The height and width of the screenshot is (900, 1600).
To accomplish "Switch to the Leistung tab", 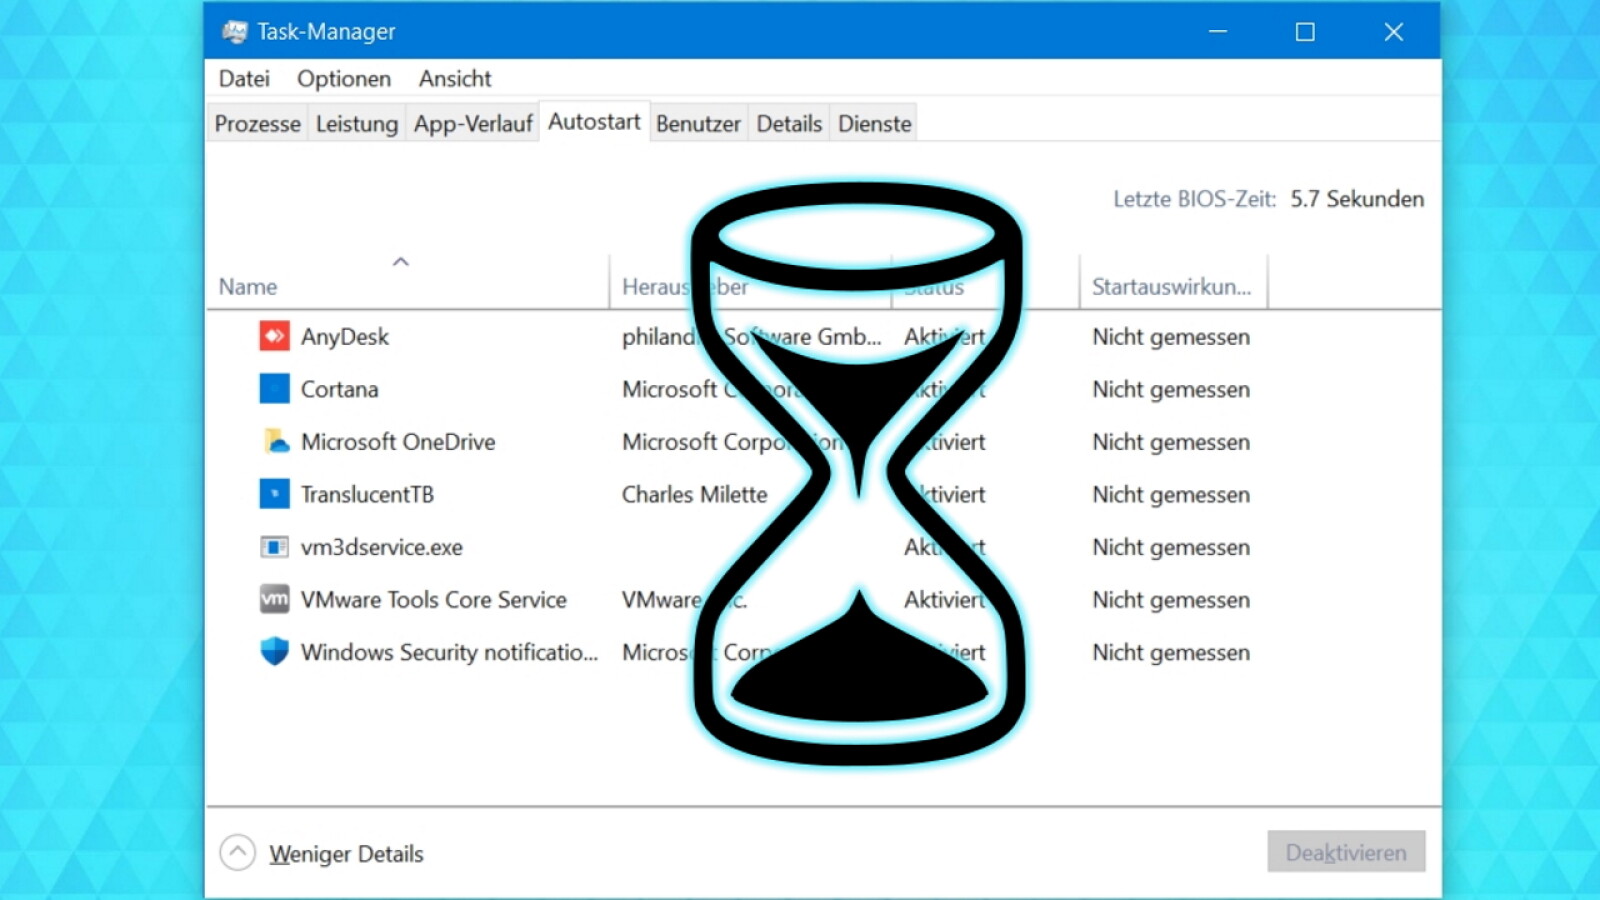I will (356, 122).
